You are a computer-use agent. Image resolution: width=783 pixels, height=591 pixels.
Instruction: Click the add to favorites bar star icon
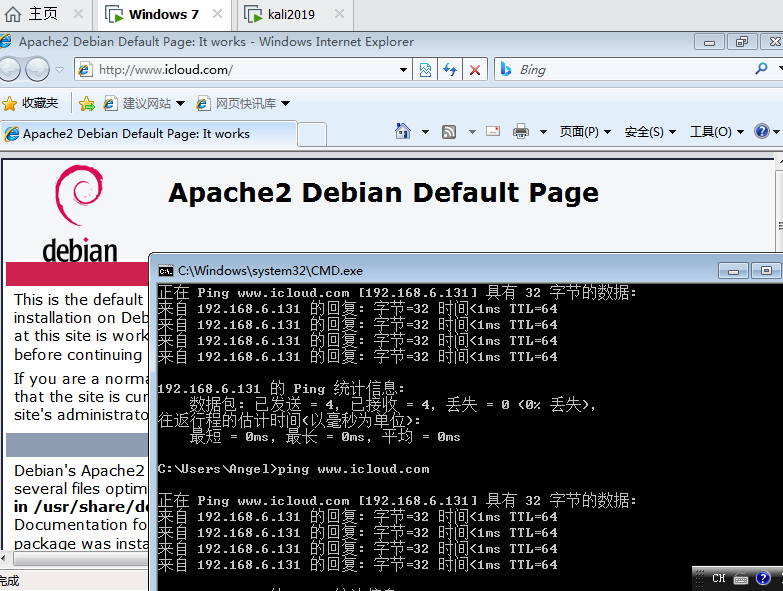coord(86,103)
